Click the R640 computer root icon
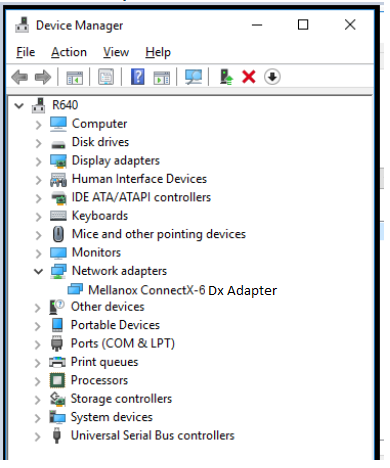The image size is (390, 468). pos(38,105)
